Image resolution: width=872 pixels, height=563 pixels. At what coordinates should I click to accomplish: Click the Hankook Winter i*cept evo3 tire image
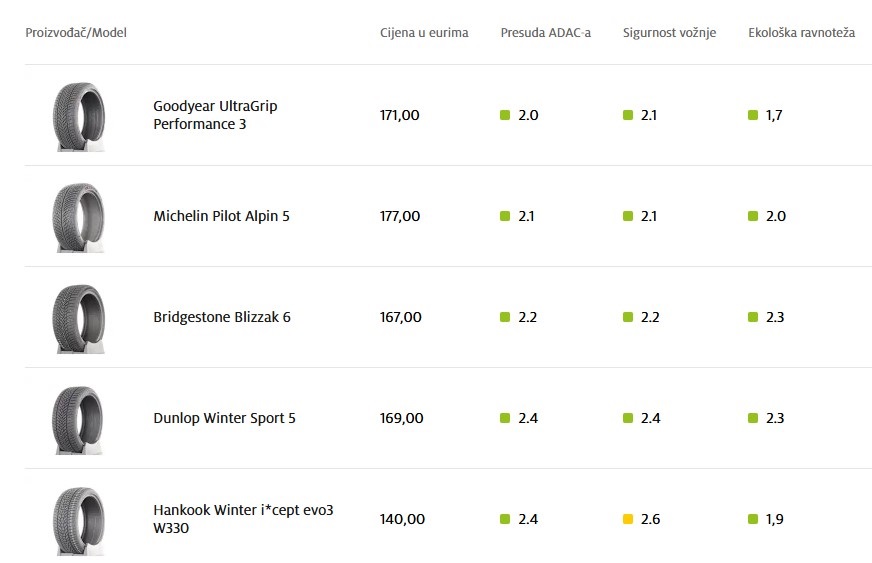tap(78, 520)
